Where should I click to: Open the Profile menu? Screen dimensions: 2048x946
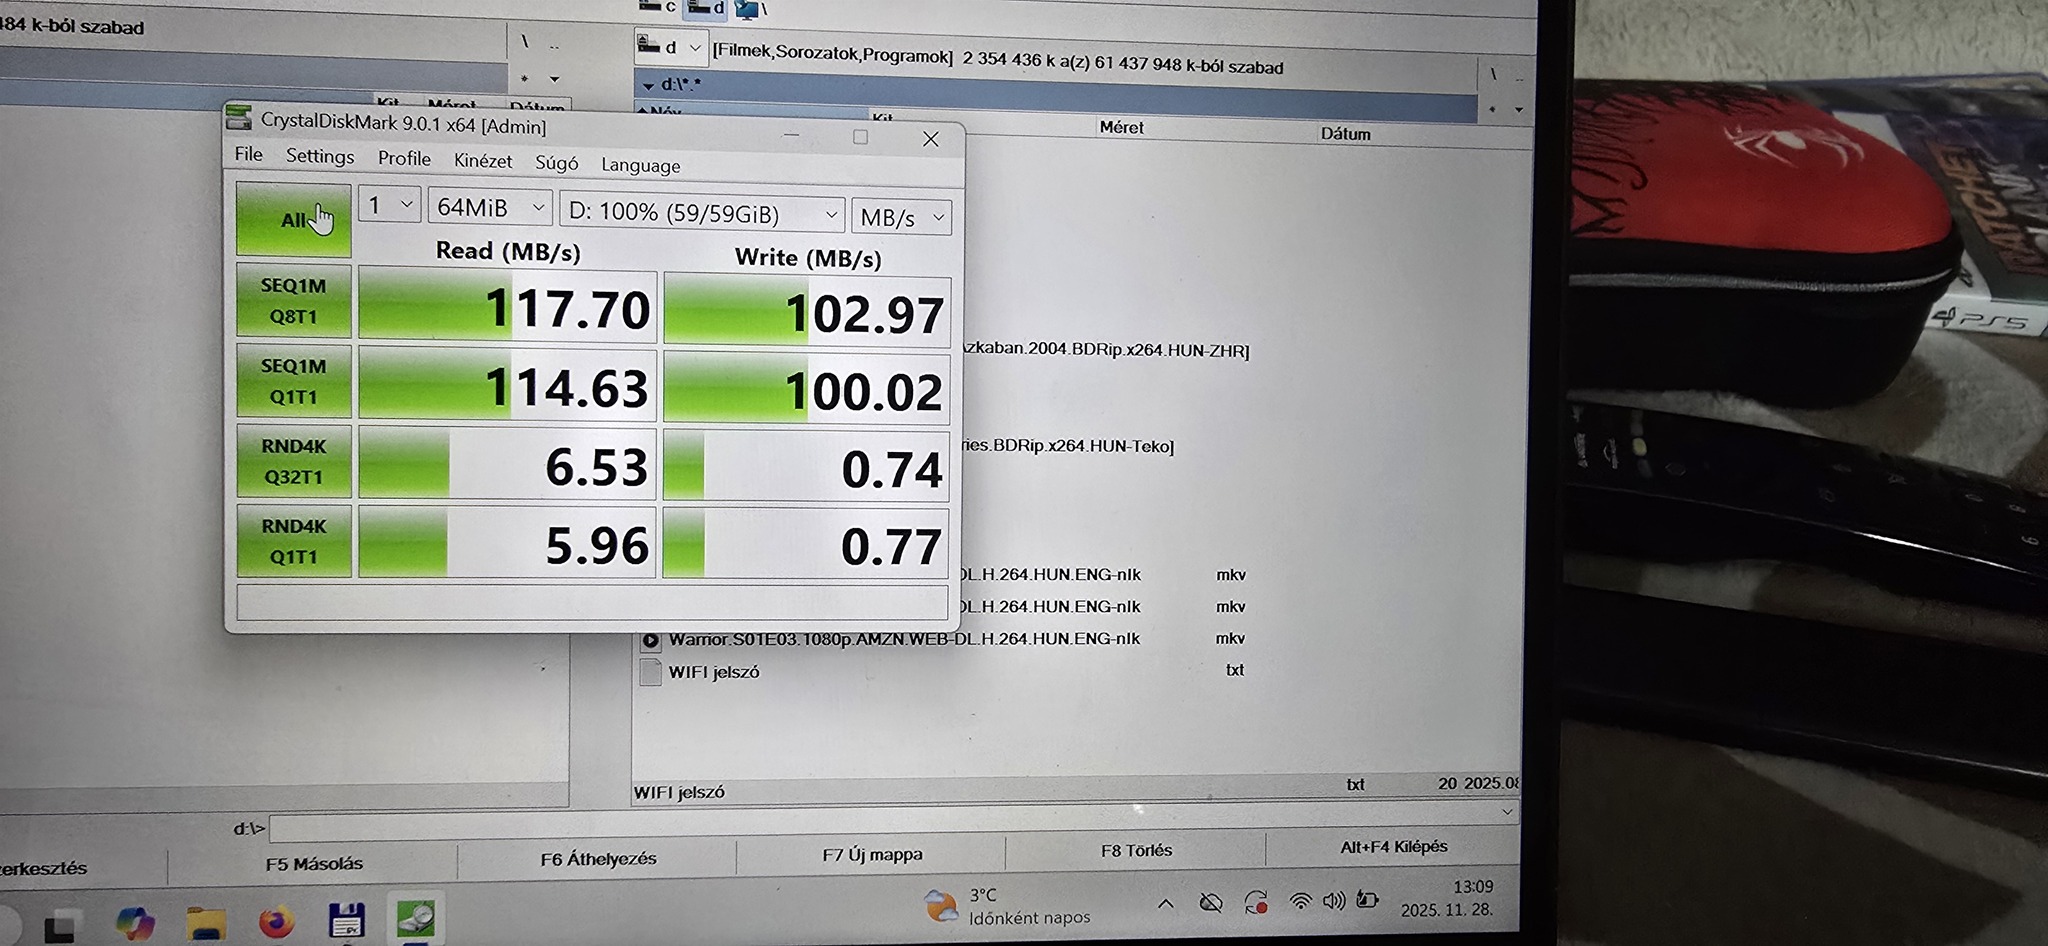404,158
